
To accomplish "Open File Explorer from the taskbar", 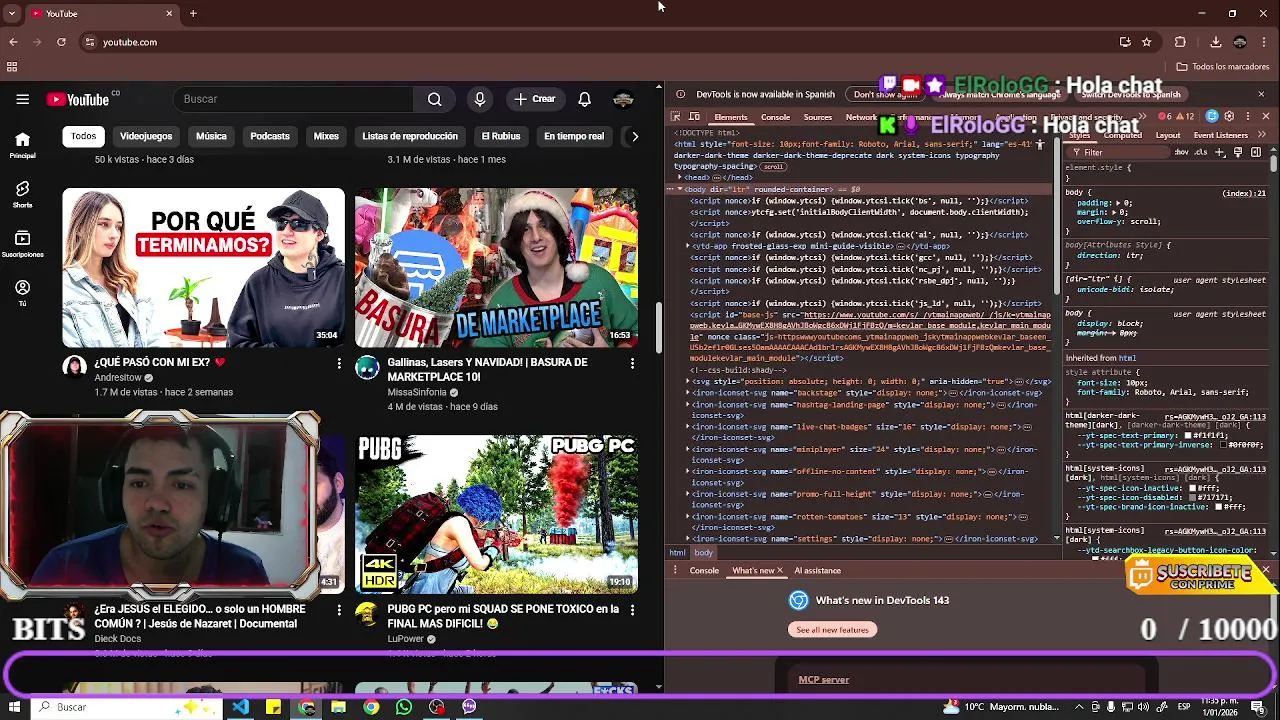I will pos(339,707).
